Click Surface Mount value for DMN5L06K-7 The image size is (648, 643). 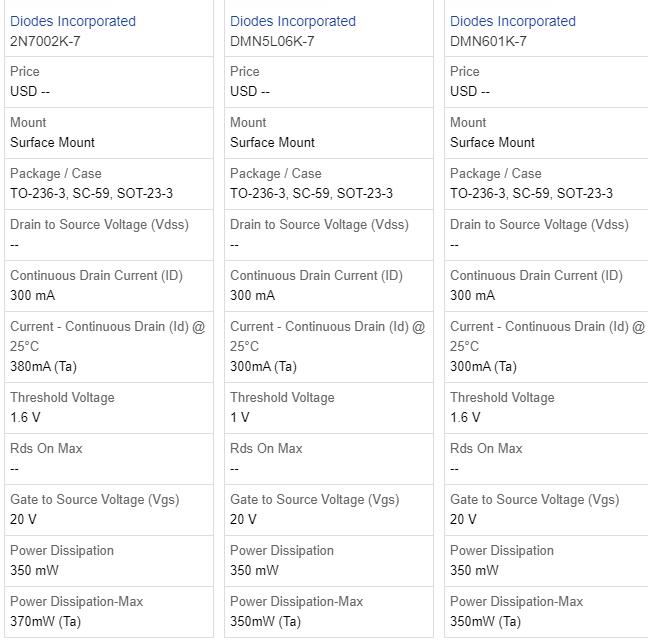[x=272, y=142]
